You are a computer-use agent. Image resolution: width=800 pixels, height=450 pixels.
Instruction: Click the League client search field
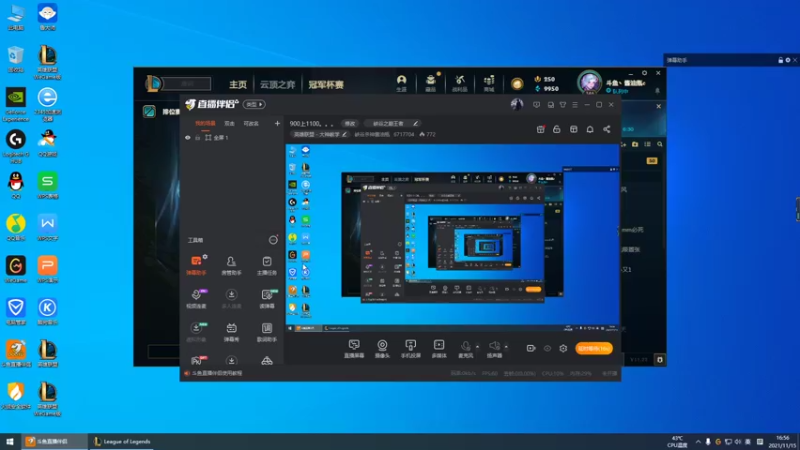(x=188, y=84)
